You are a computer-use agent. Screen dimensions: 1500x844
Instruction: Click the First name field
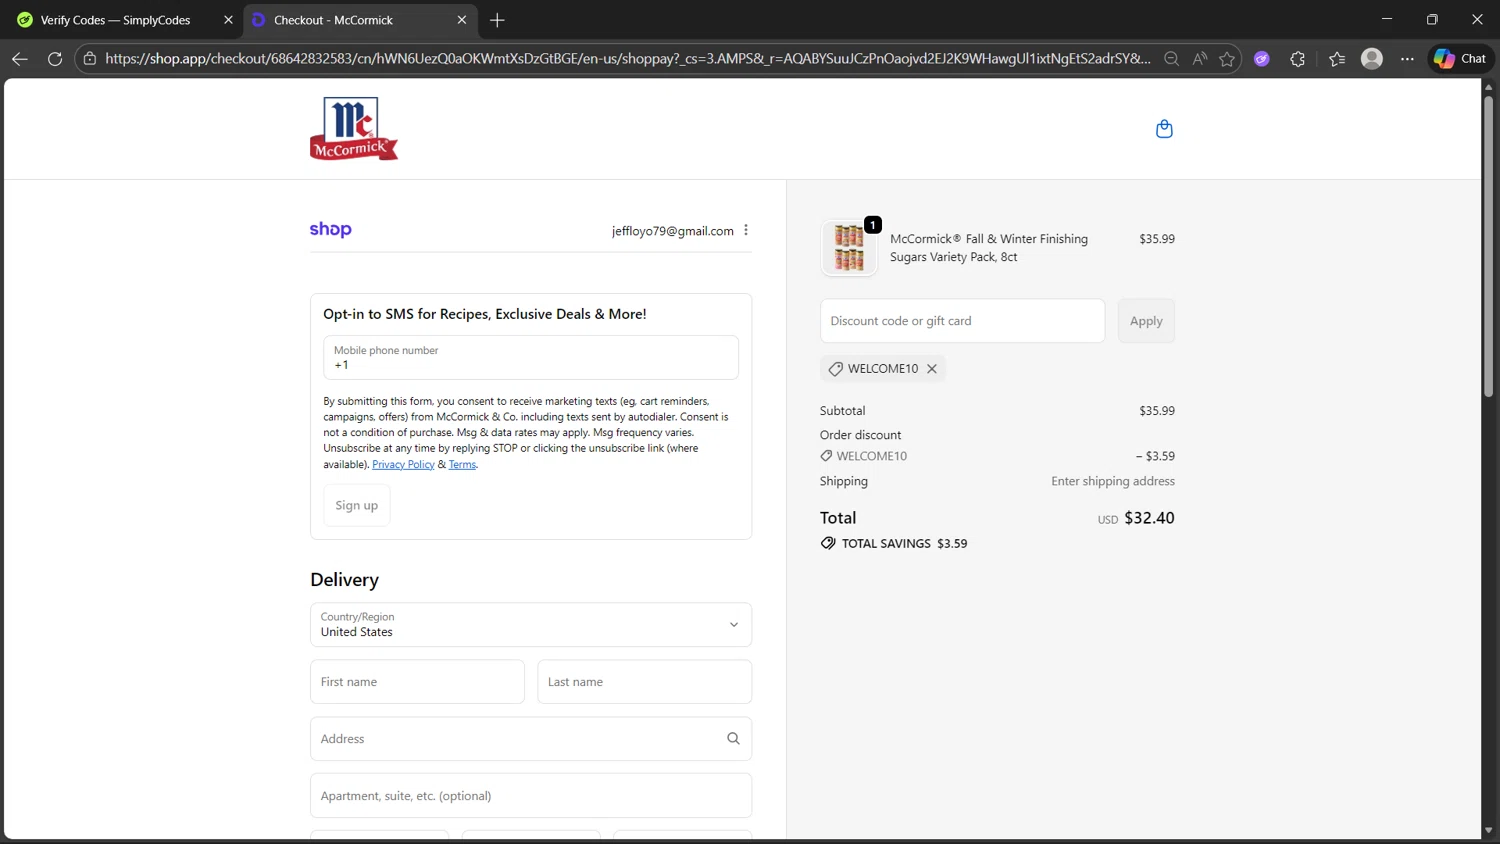pyautogui.click(x=417, y=682)
